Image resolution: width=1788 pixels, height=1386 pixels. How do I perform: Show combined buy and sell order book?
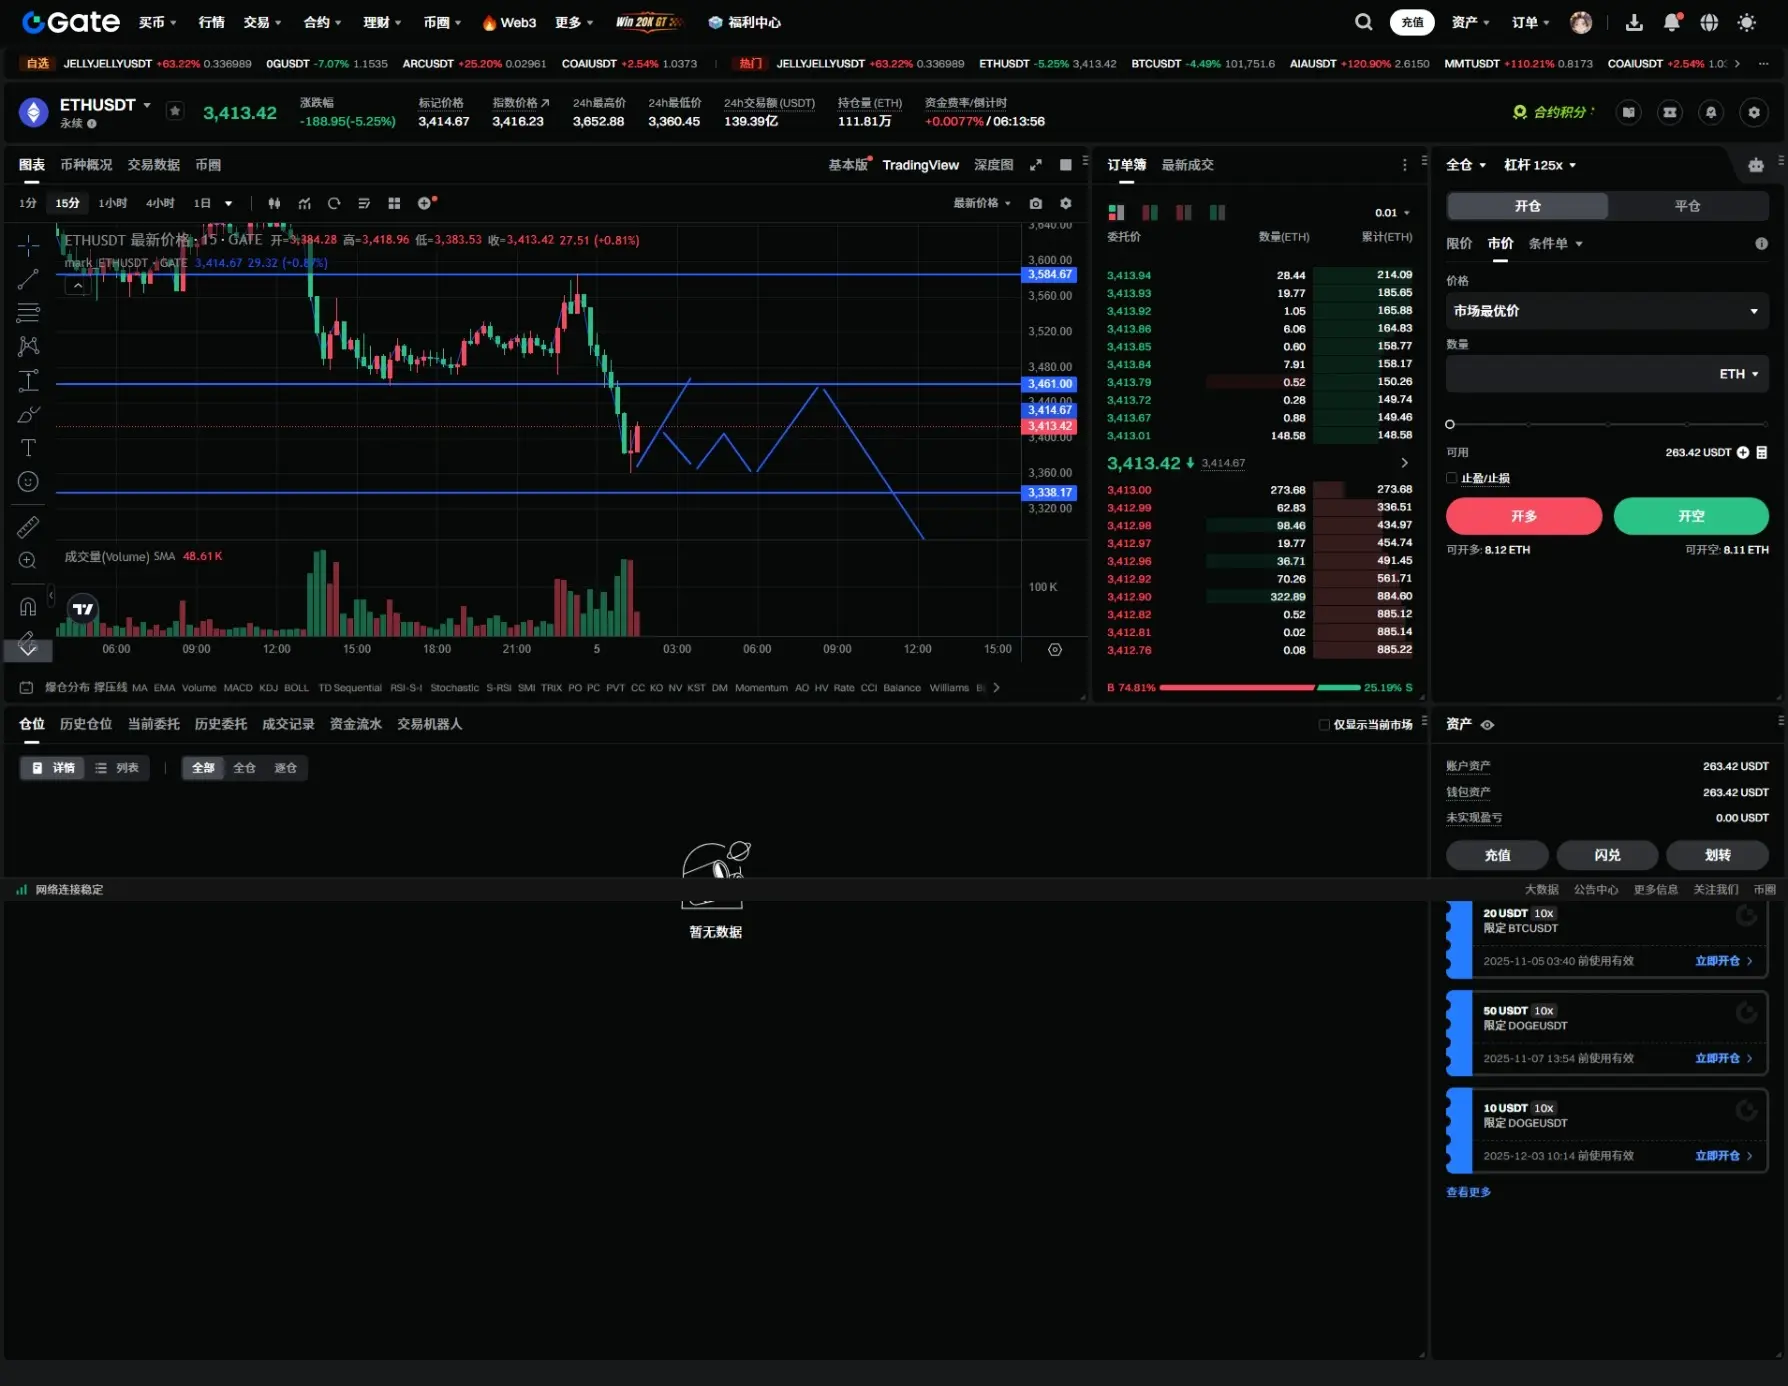[1117, 212]
